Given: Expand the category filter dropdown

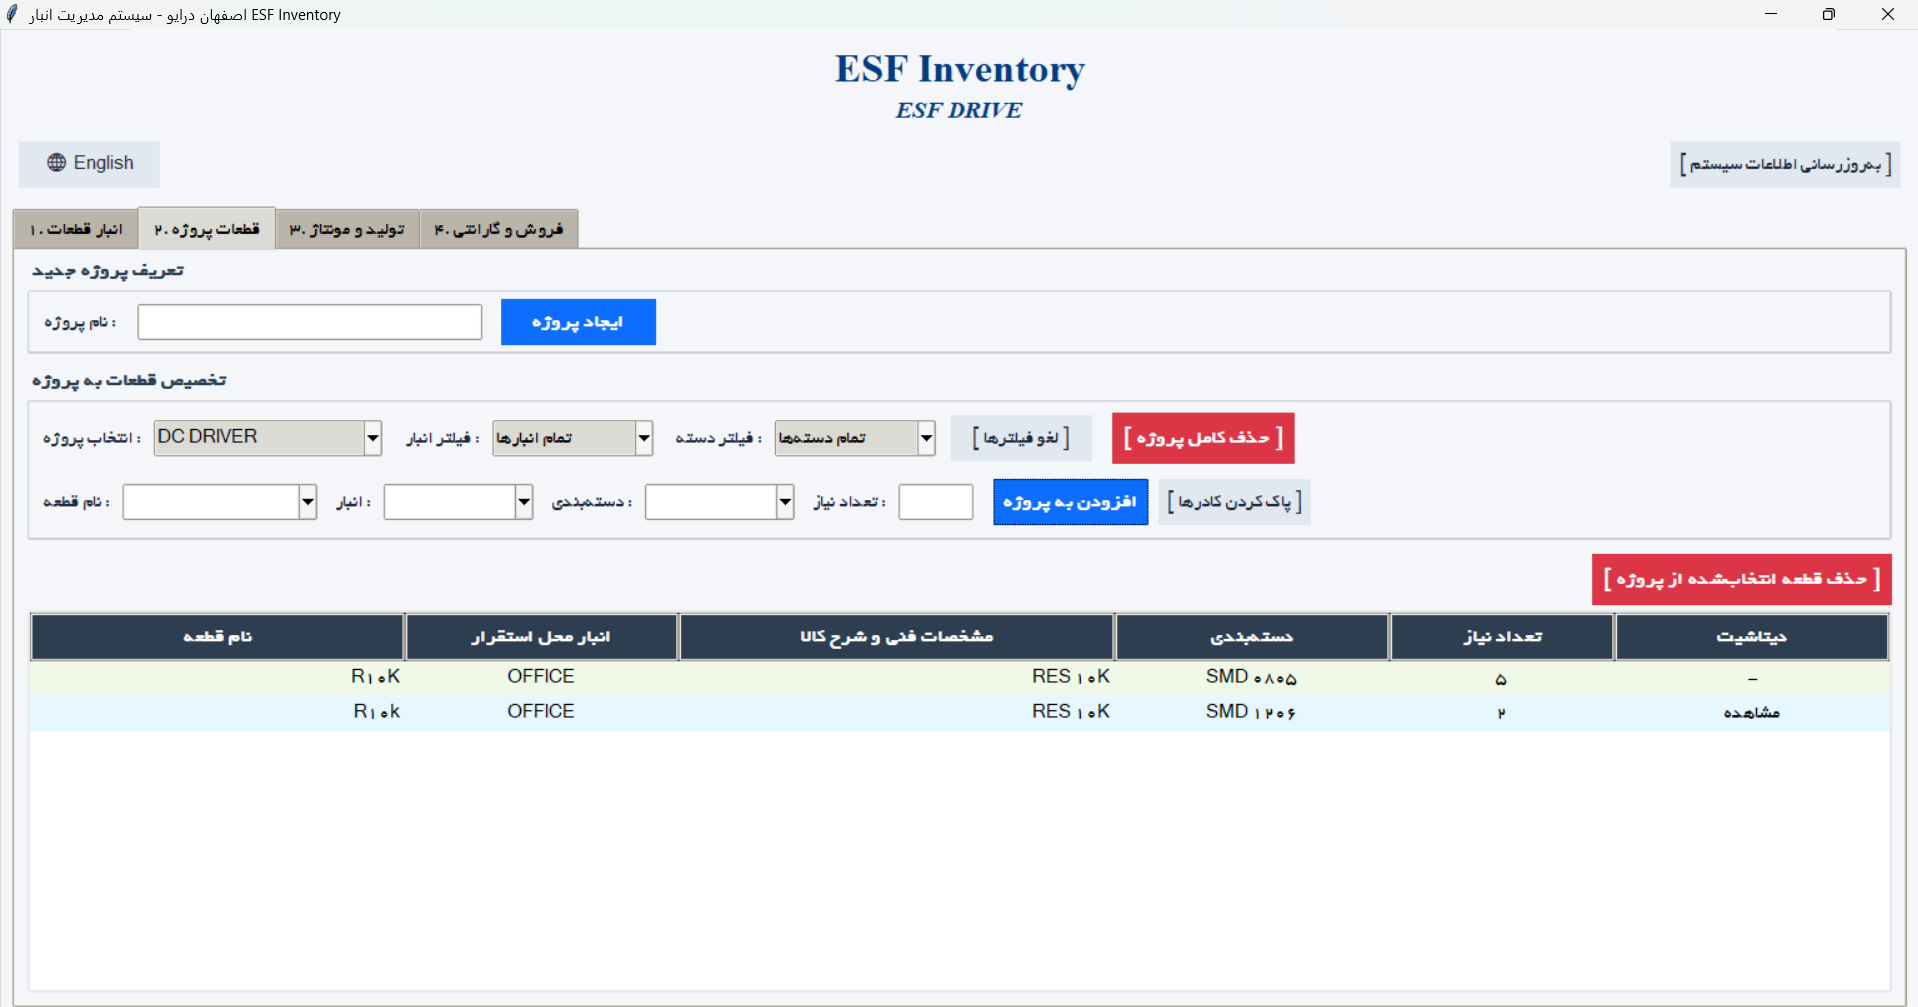Looking at the screenshot, I should pyautogui.click(x=855, y=438).
